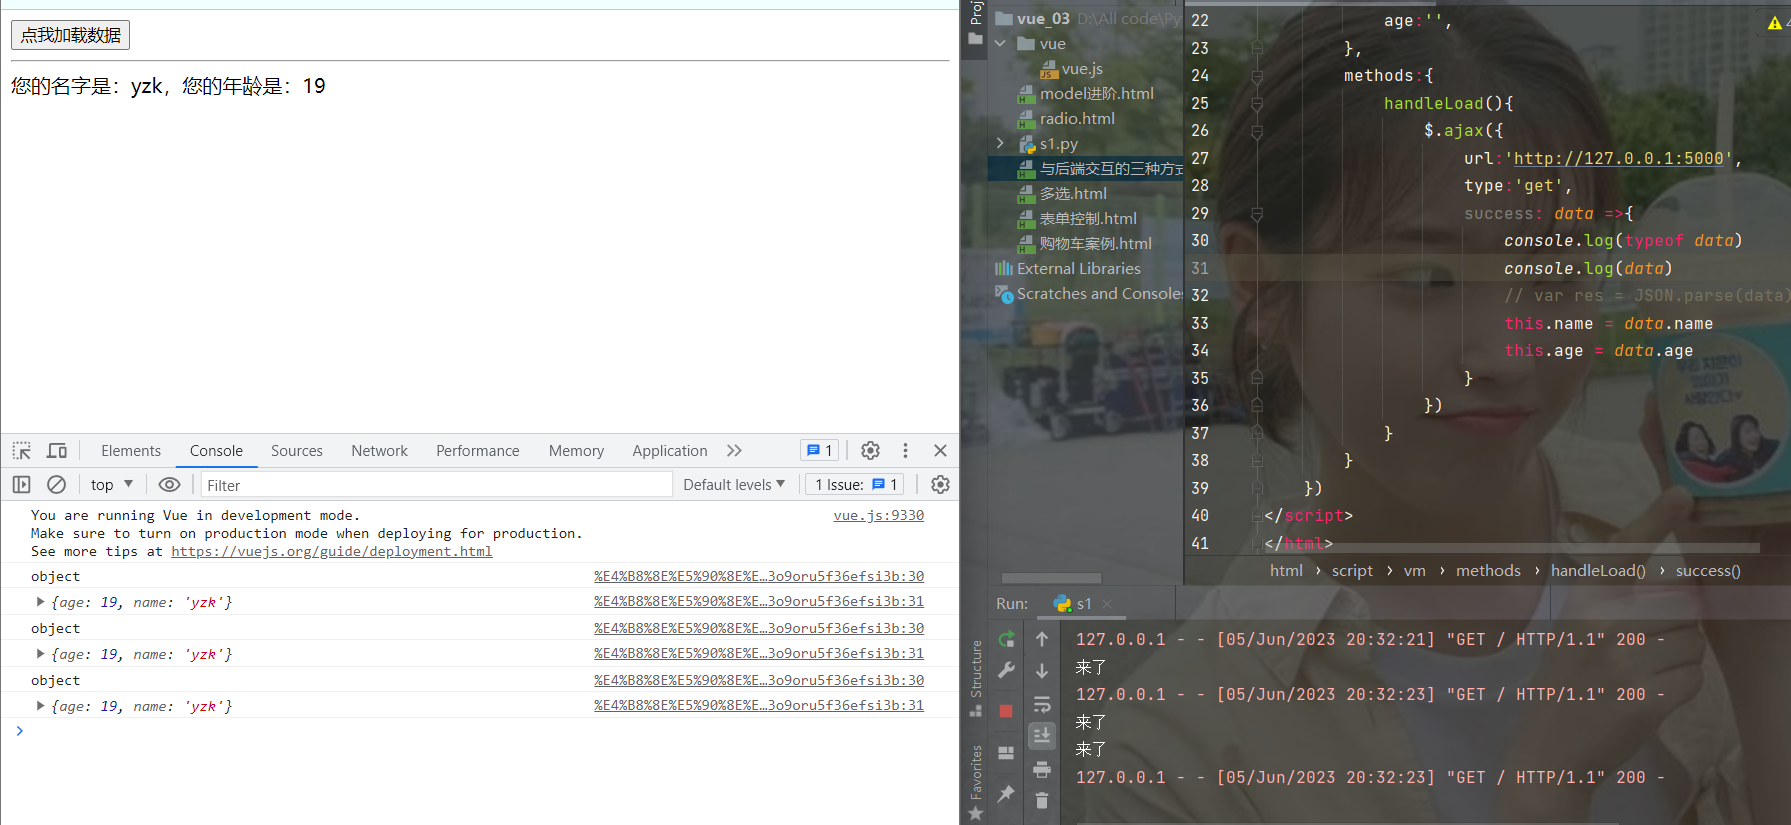Close the DevTools panel
Viewport: 1791px width, 825px height.
click(x=940, y=451)
